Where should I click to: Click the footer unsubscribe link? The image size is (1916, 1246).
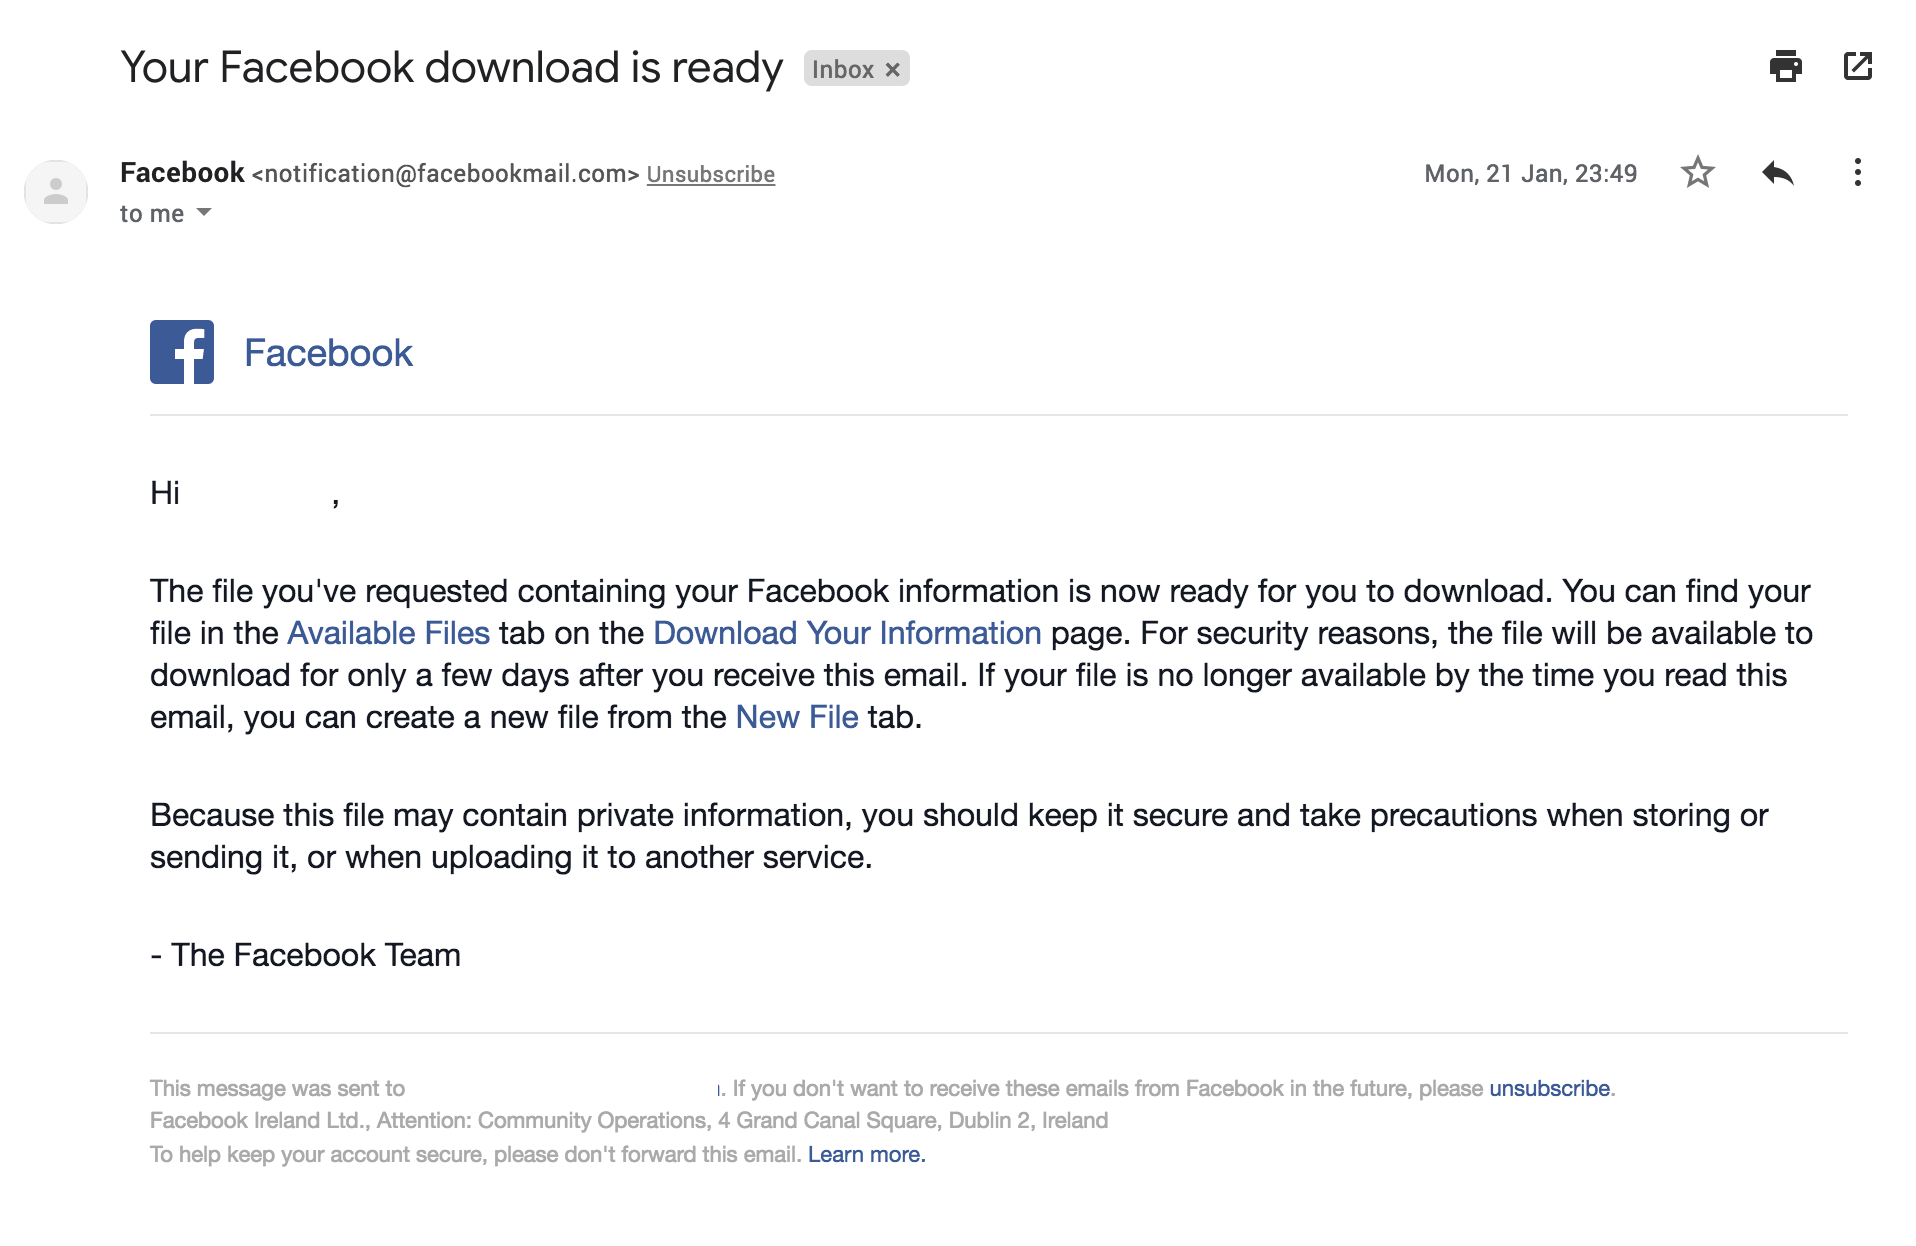pyautogui.click(x=1550, y=1088)
